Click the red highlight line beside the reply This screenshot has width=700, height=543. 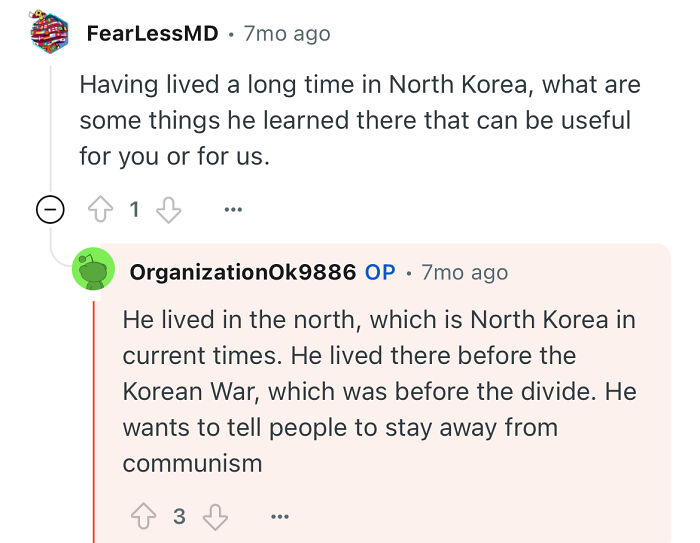pos(94,422)
